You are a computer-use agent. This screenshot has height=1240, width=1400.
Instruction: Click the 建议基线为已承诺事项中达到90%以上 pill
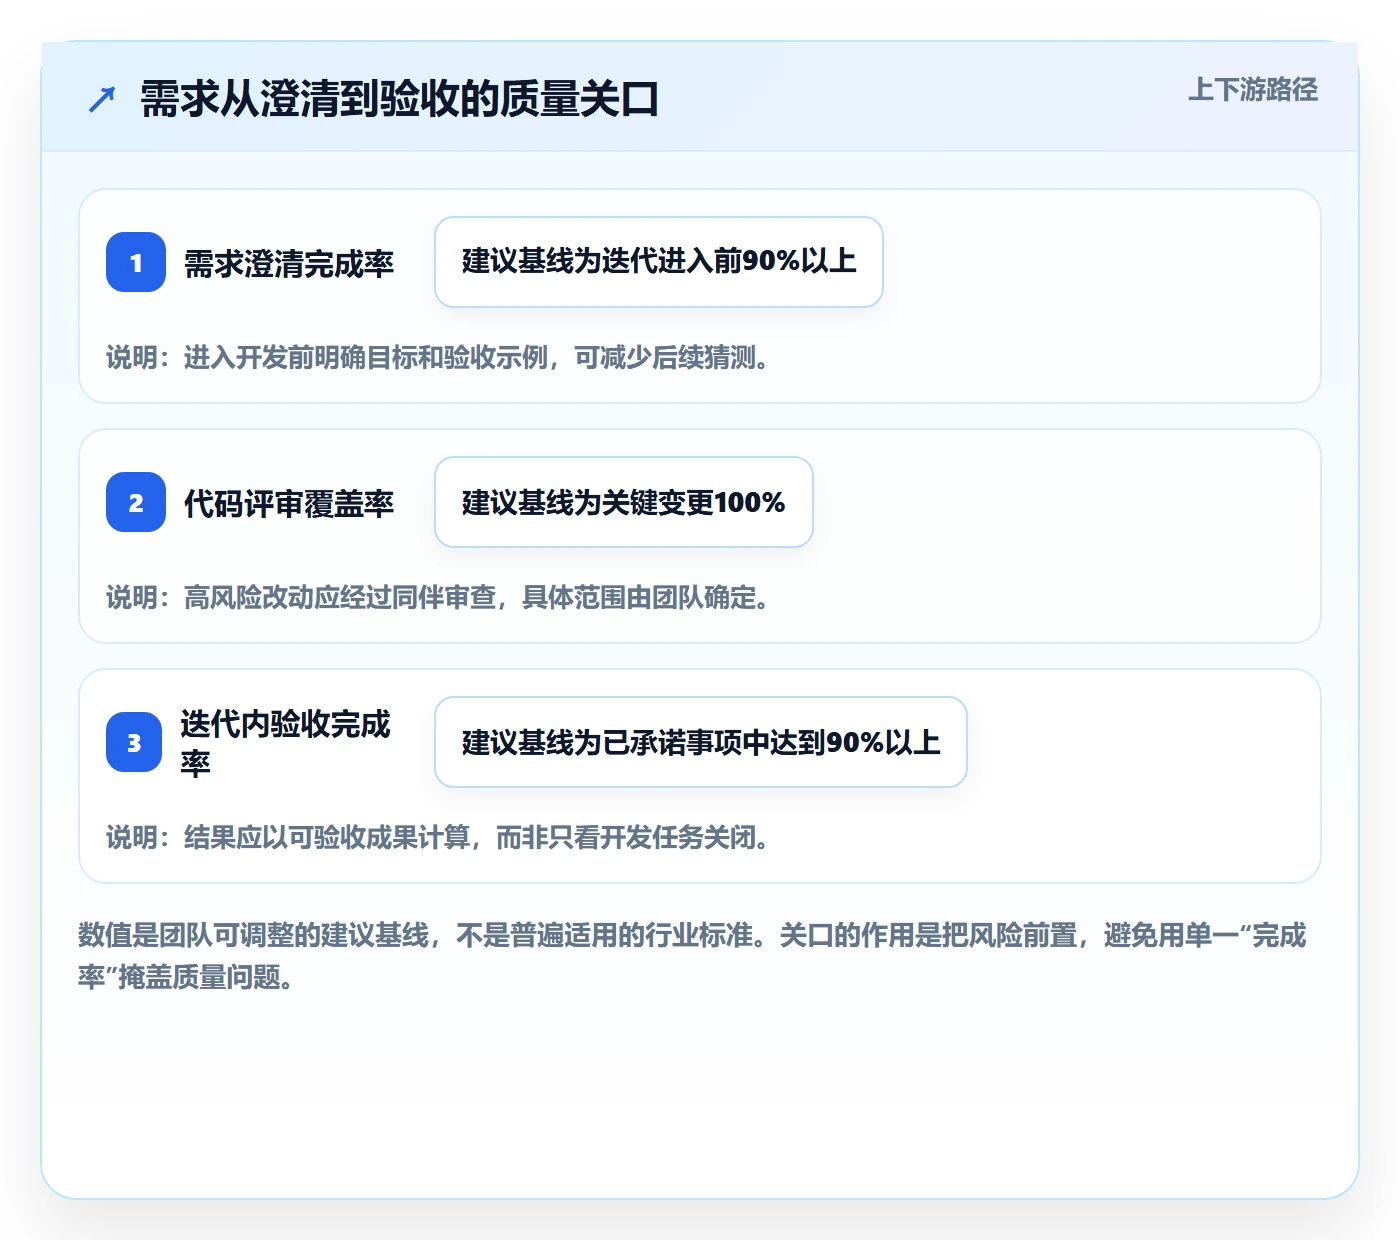pos(701,742)
